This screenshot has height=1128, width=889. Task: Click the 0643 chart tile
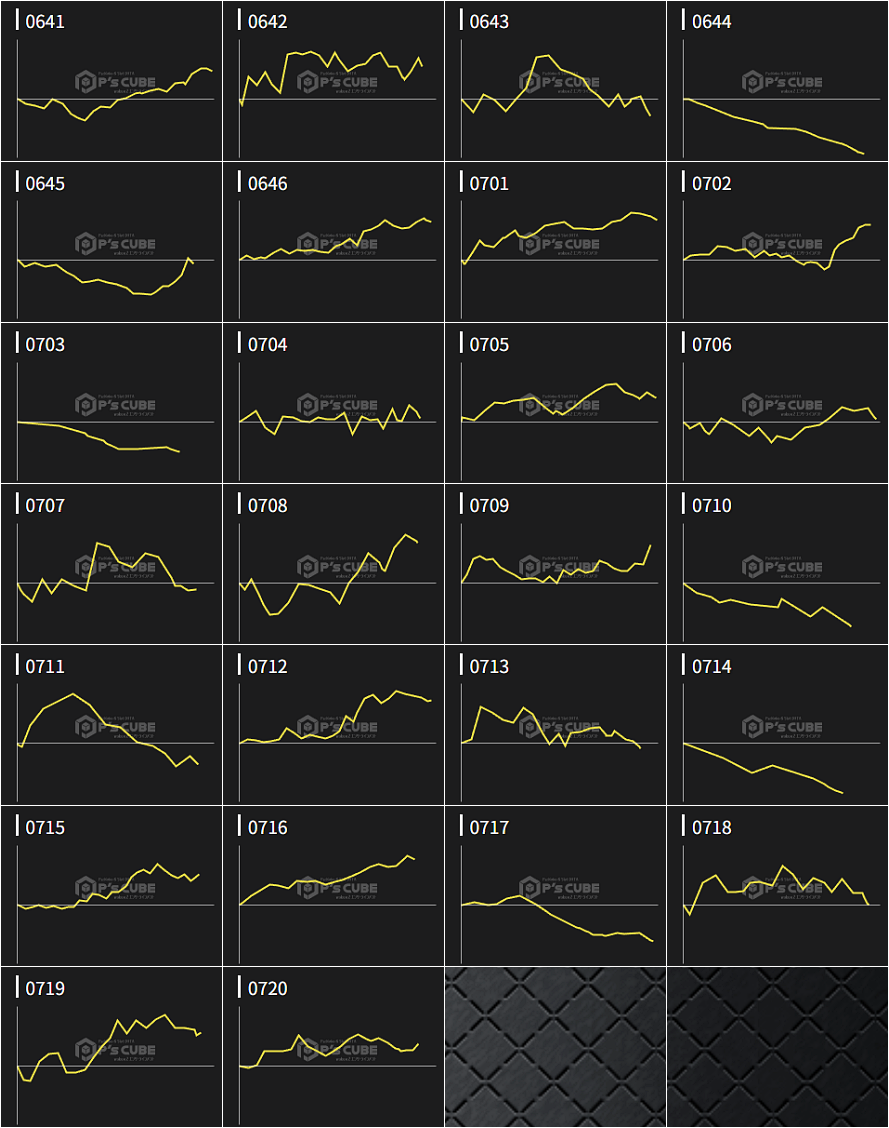coord(555,81)
